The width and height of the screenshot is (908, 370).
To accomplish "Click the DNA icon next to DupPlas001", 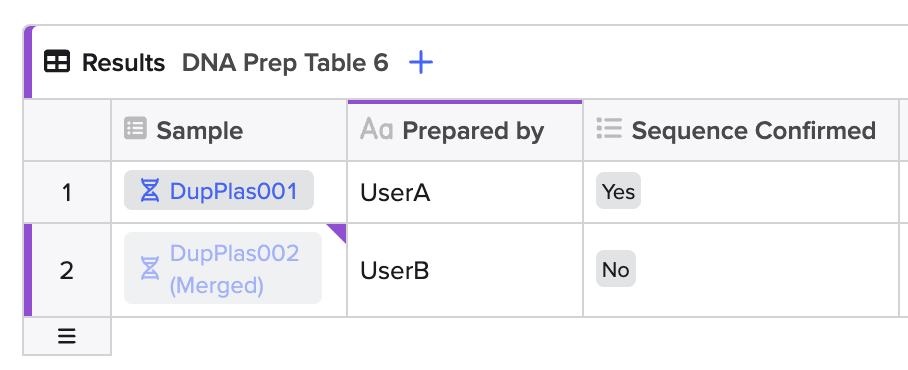I will click(149, 191).
